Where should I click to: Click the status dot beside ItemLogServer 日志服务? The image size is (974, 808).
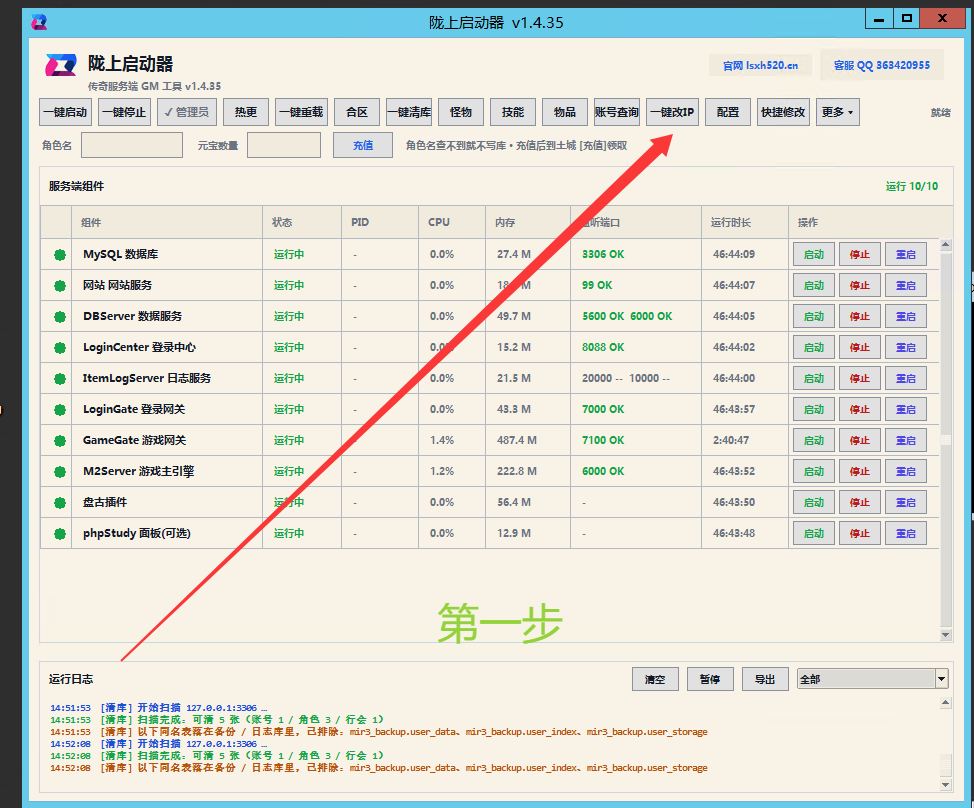click(x=60, y=378)
